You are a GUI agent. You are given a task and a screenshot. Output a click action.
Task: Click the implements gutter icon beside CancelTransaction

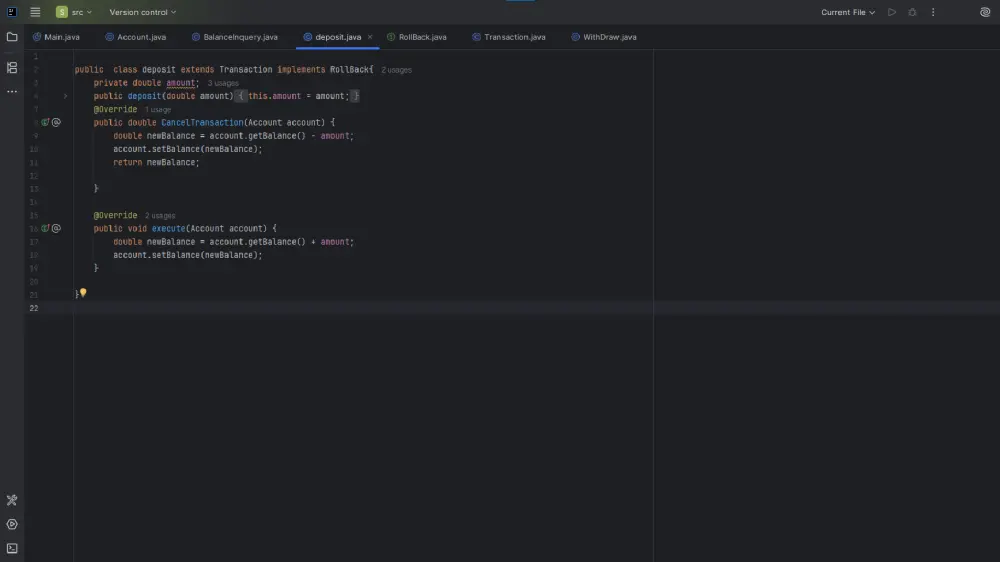coord(45,122)
